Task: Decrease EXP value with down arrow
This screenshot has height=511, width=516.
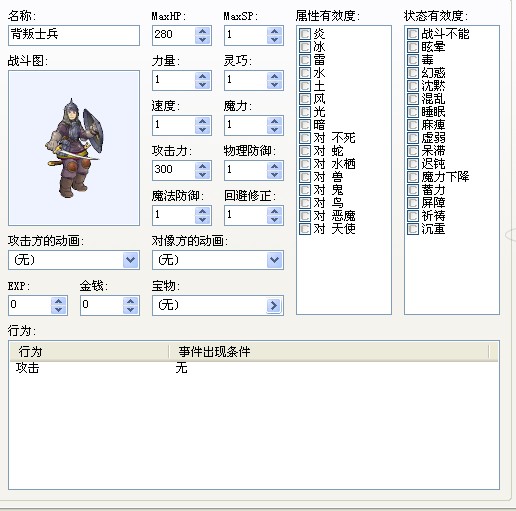Action: (58, 310)
